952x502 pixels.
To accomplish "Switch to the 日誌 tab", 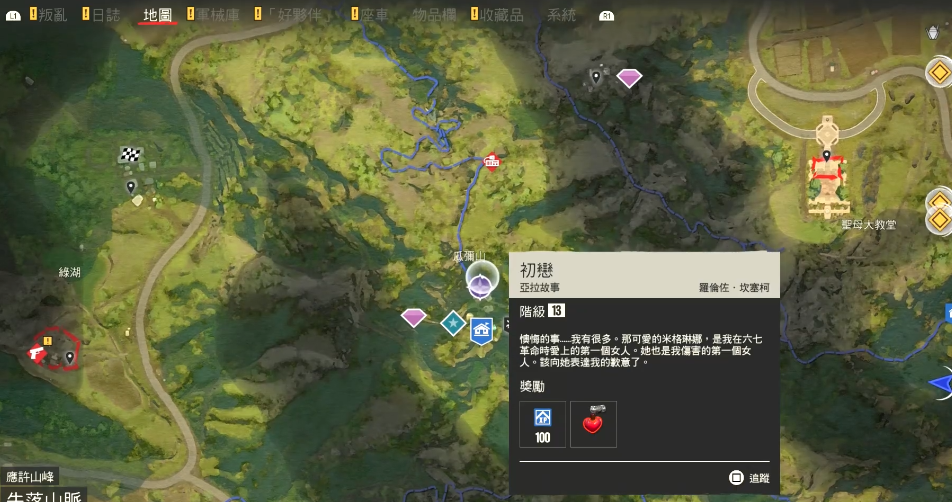I will (x=101, y=15).
